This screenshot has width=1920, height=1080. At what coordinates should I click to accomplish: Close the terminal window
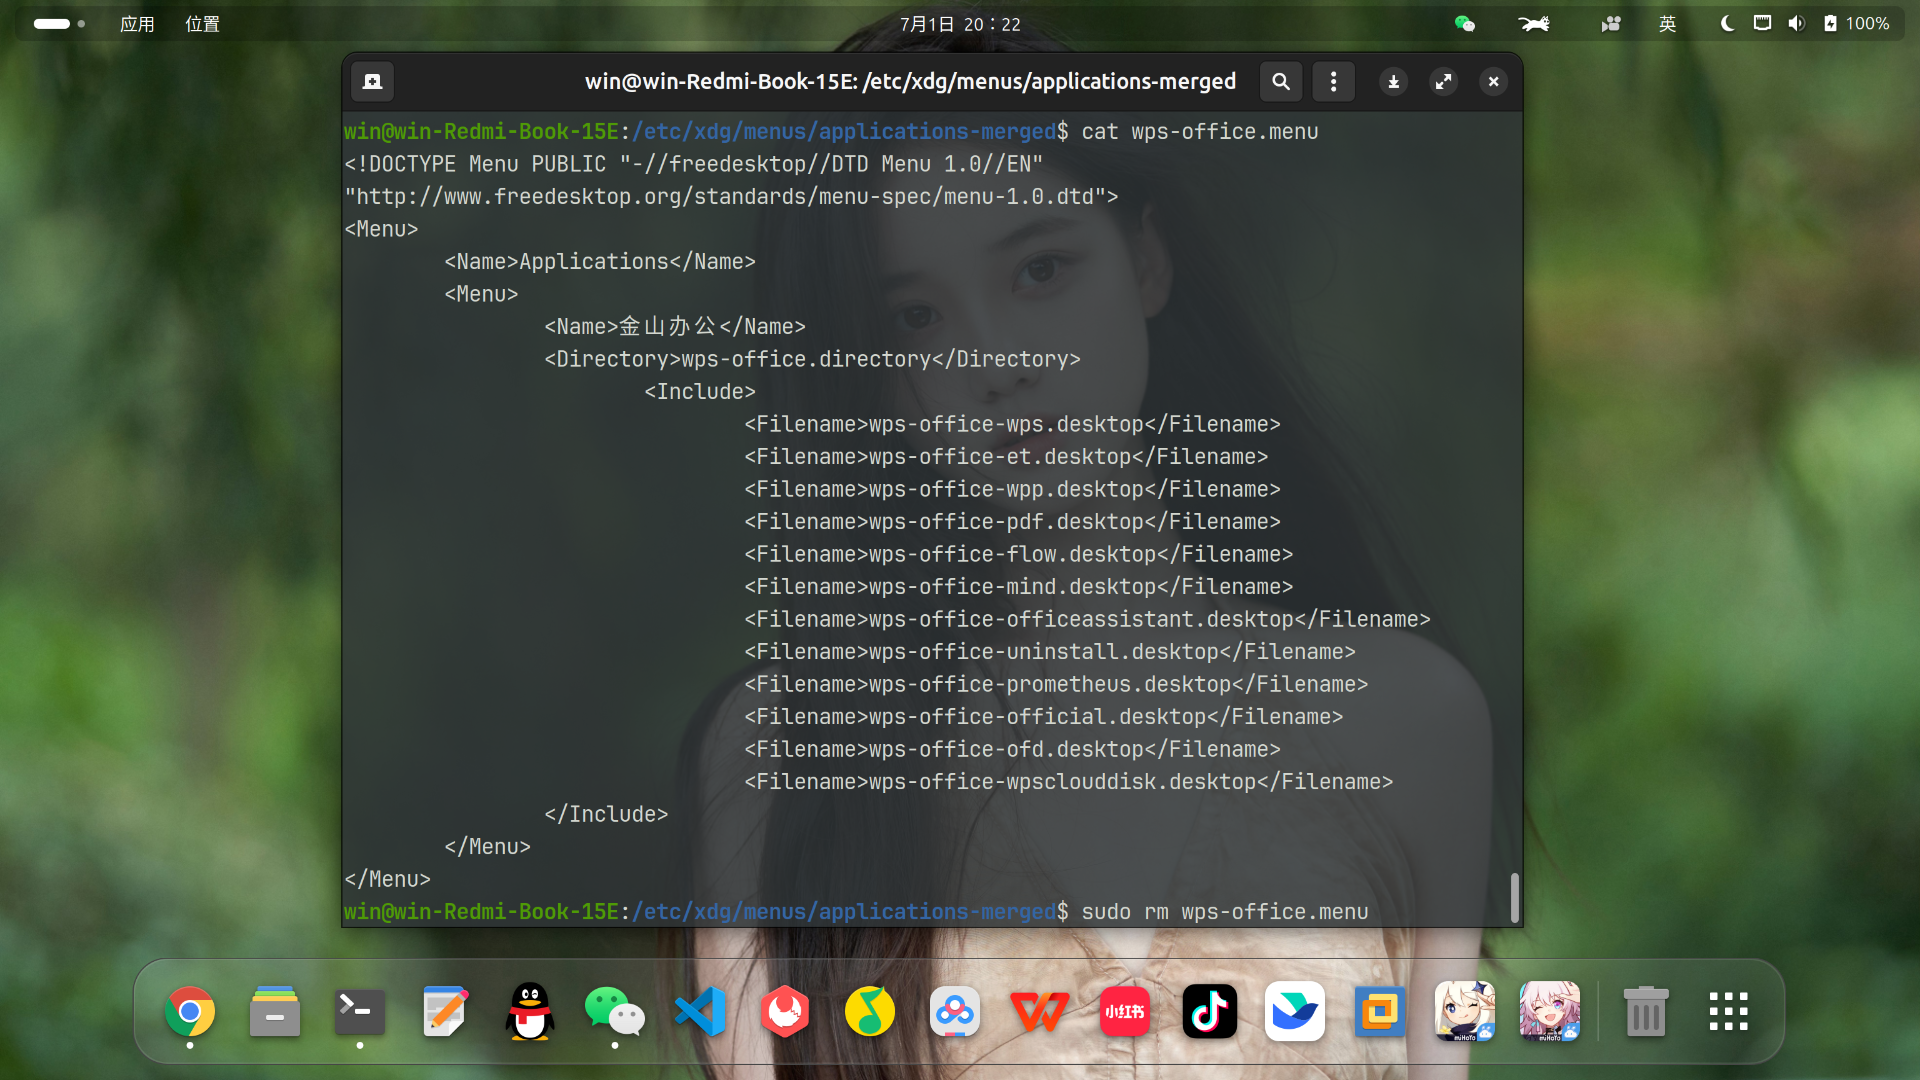pyautogui.click(x=1493, y=82)
